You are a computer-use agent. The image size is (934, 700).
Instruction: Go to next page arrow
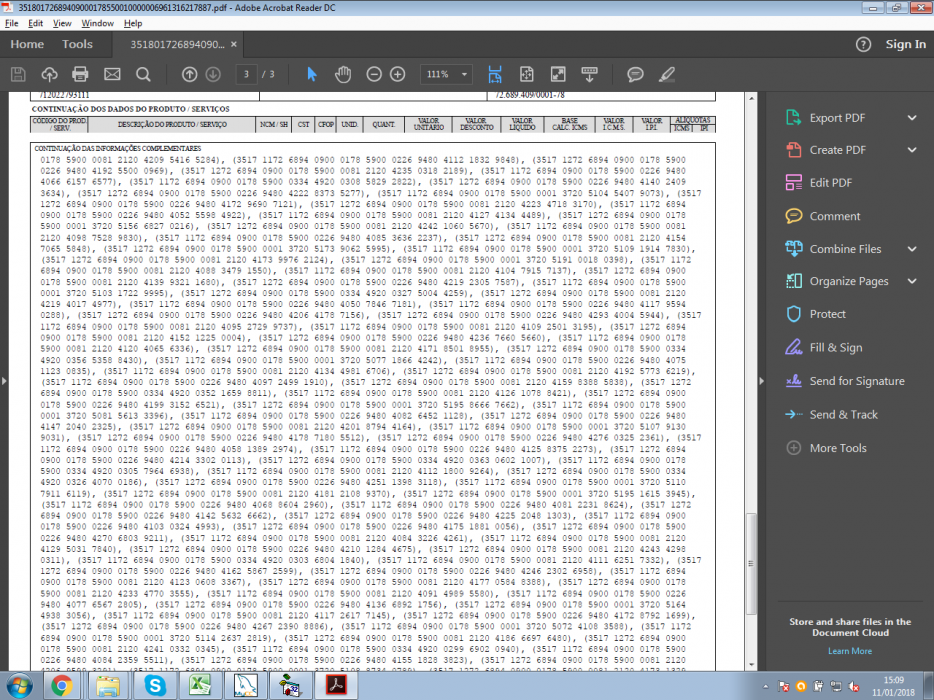(213, 74)
